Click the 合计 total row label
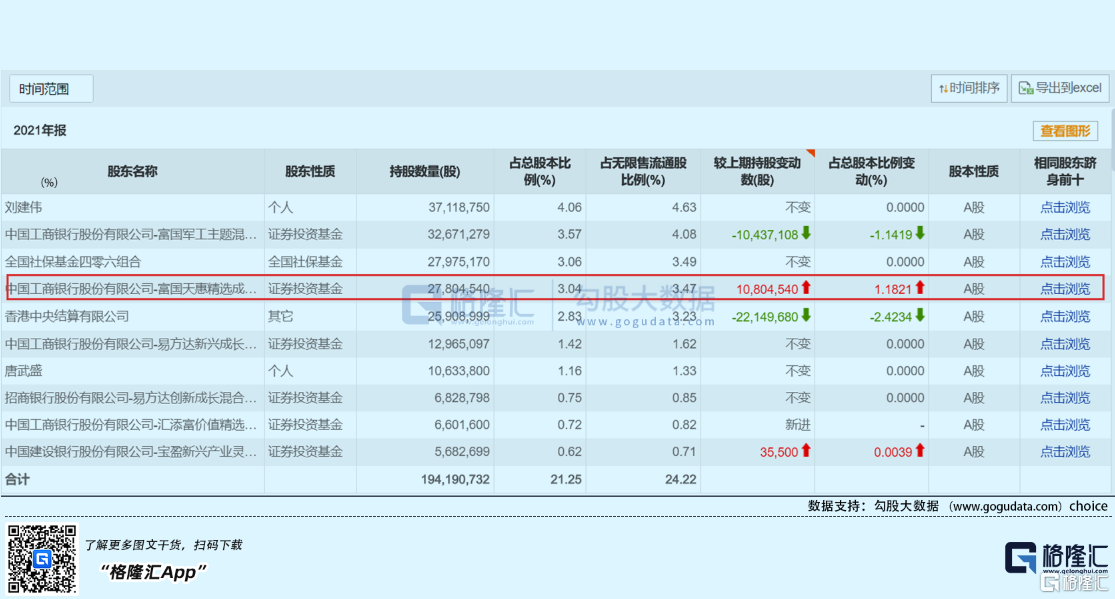The width and height of the screenshot is (1115, 599). pyautogui.click(x=17, y=479)
